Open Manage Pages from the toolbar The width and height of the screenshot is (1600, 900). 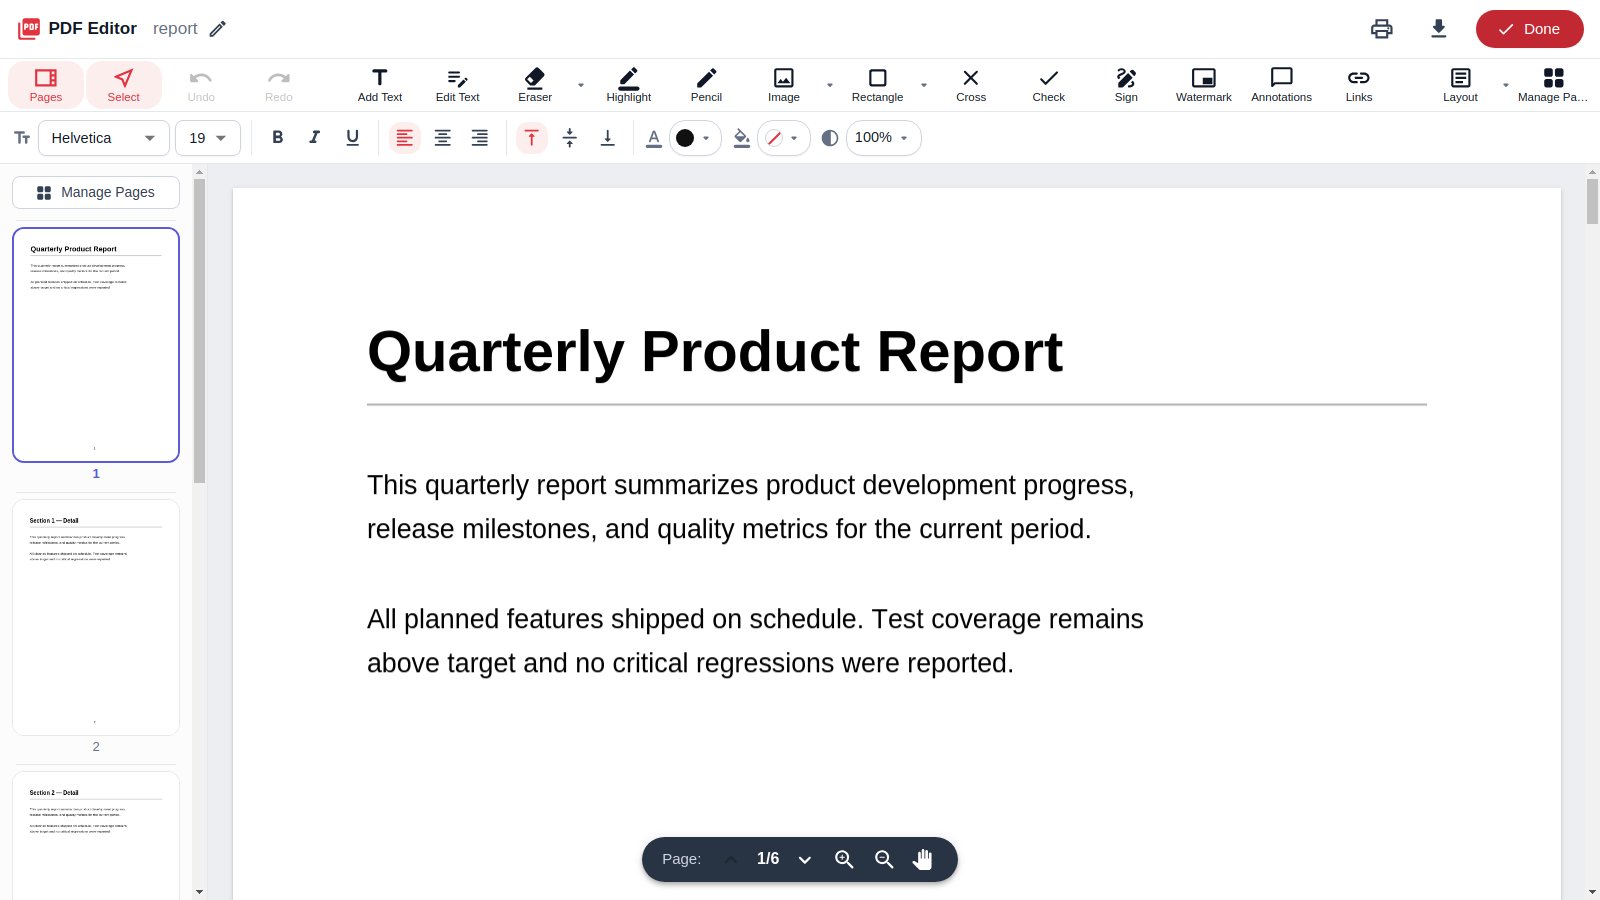click(x=1553, y=85)
